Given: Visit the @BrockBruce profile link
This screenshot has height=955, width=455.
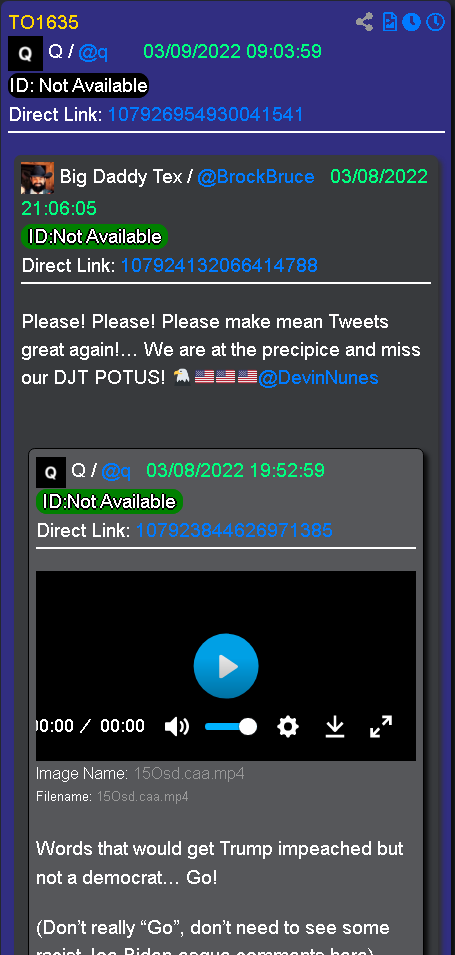Looking at the screenshot, I should [256, 177].
